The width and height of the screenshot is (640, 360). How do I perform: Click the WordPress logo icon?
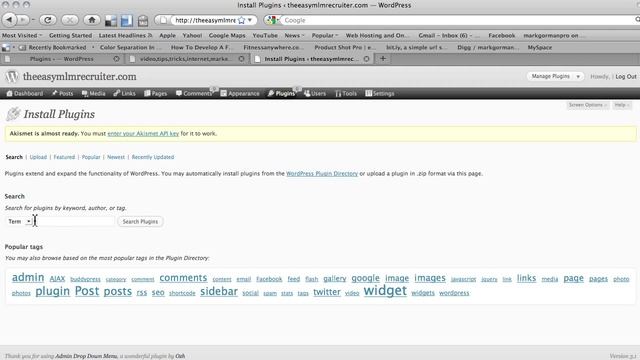click(12, 76)
